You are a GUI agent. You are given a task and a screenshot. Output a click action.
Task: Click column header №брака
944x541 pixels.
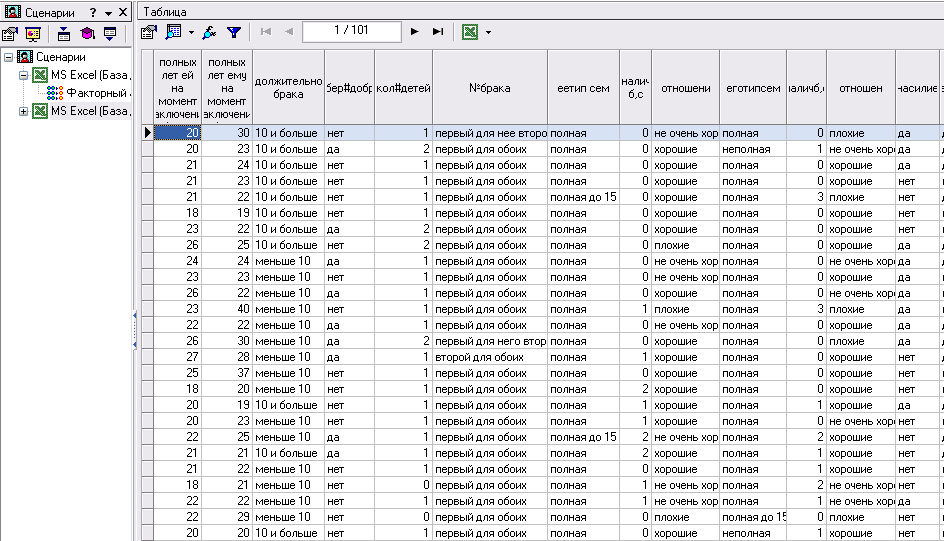(x=490, y=88)
